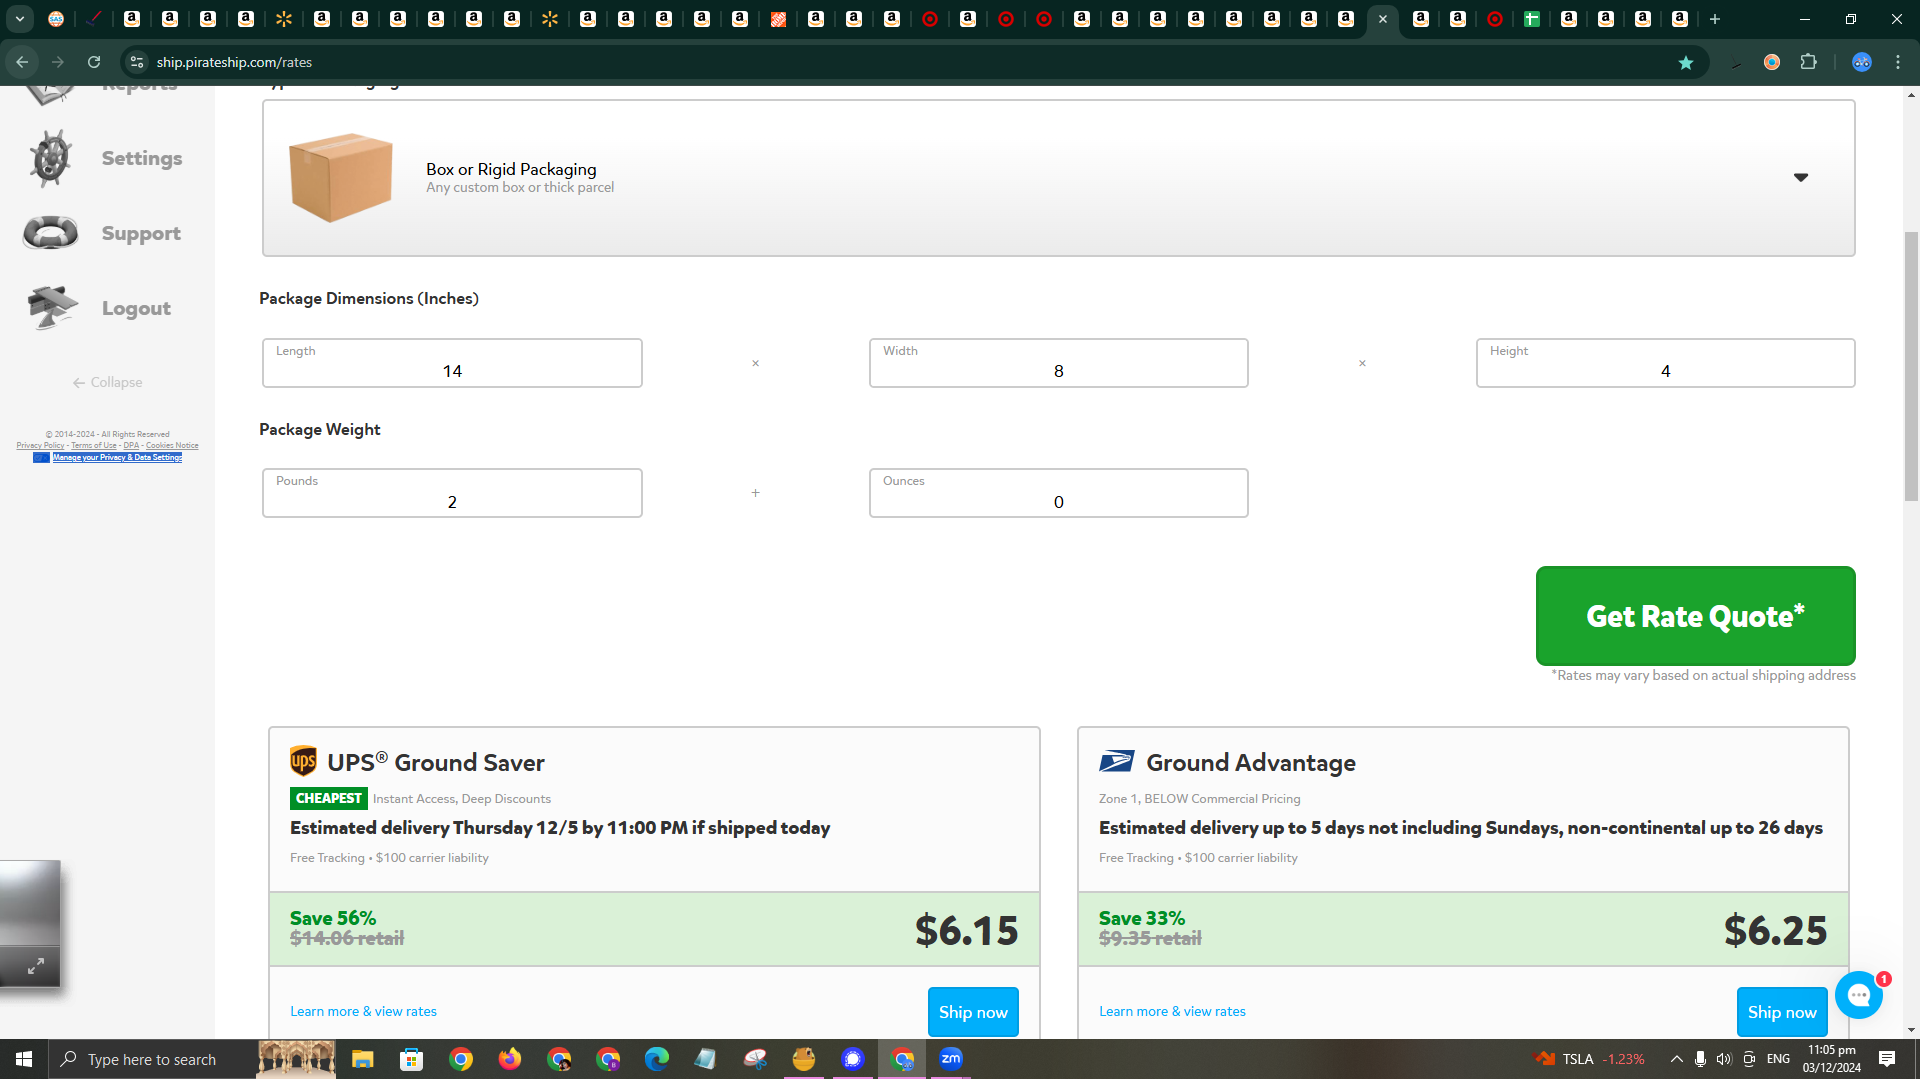Click the Support life ring icon

click(50, 233)
